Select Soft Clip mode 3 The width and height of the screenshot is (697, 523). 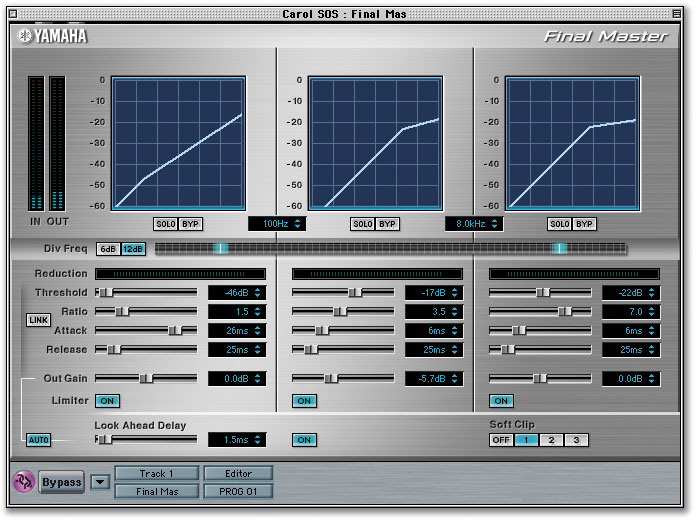576,440
